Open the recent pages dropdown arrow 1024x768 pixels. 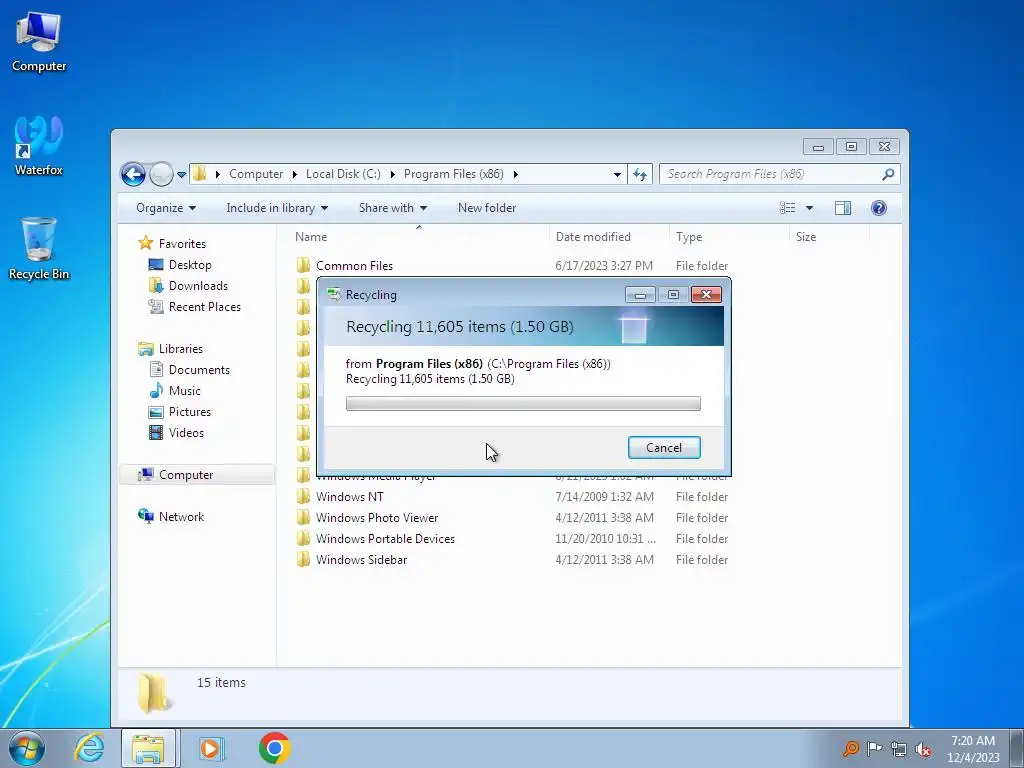[182, 174]
